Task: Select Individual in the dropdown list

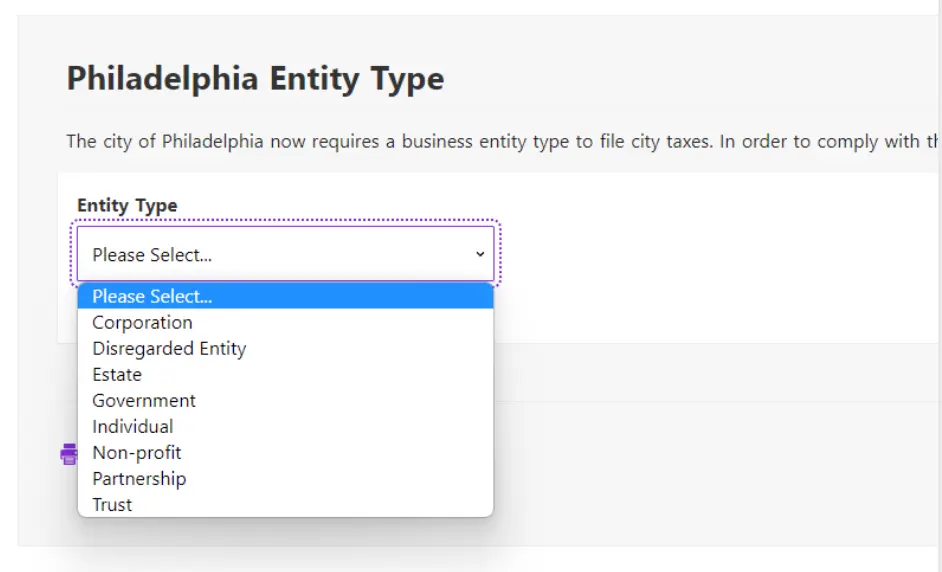Action: (132, 426)
